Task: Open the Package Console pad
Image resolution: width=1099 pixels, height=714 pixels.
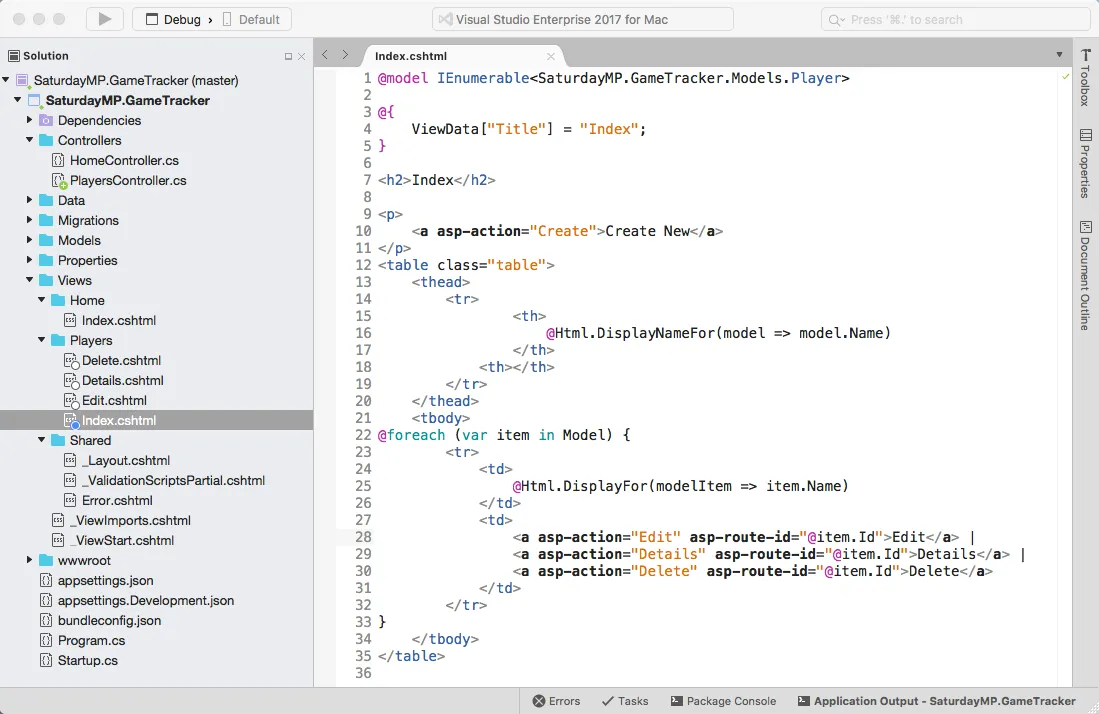Action: pos(723,701)
